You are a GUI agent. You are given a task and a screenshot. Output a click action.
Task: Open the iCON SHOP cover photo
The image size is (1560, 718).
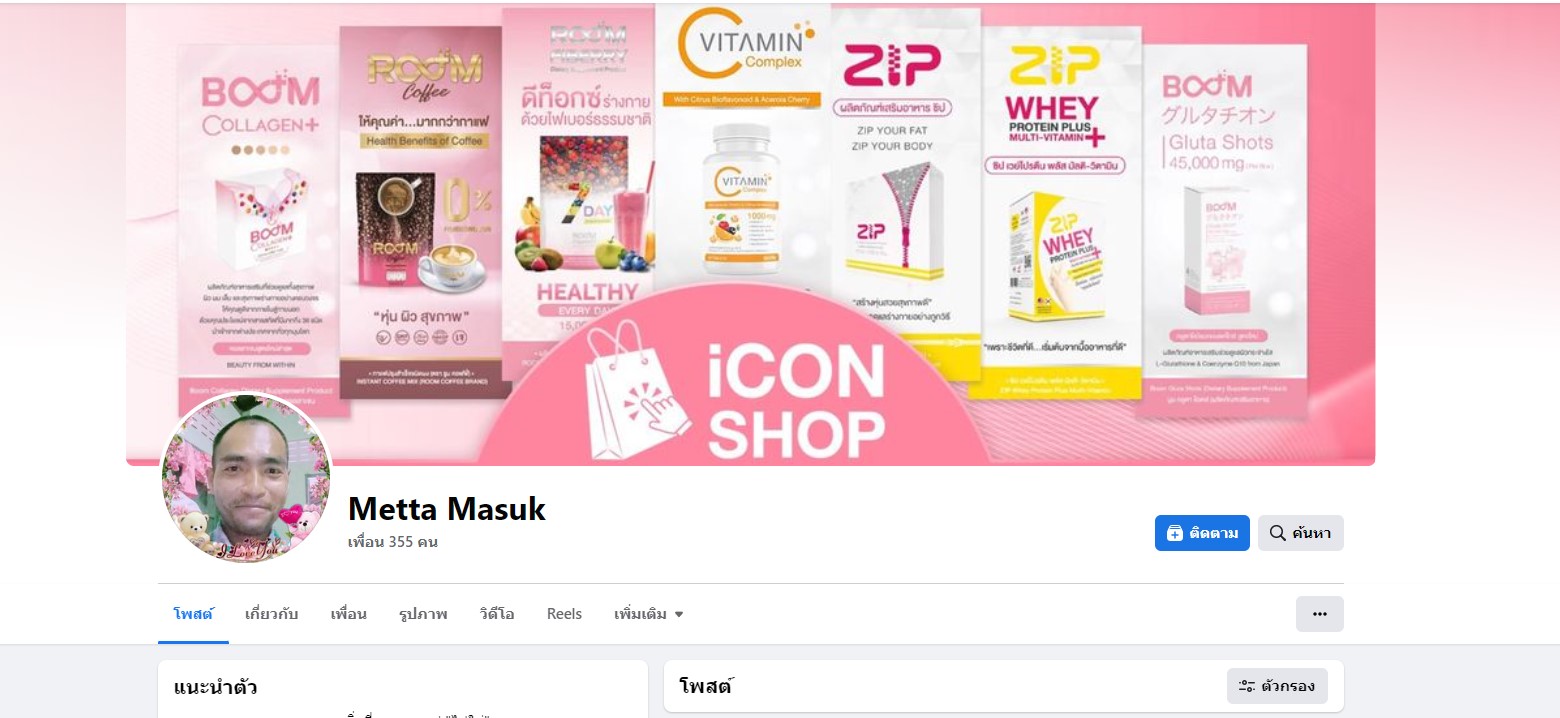point(750,234)
